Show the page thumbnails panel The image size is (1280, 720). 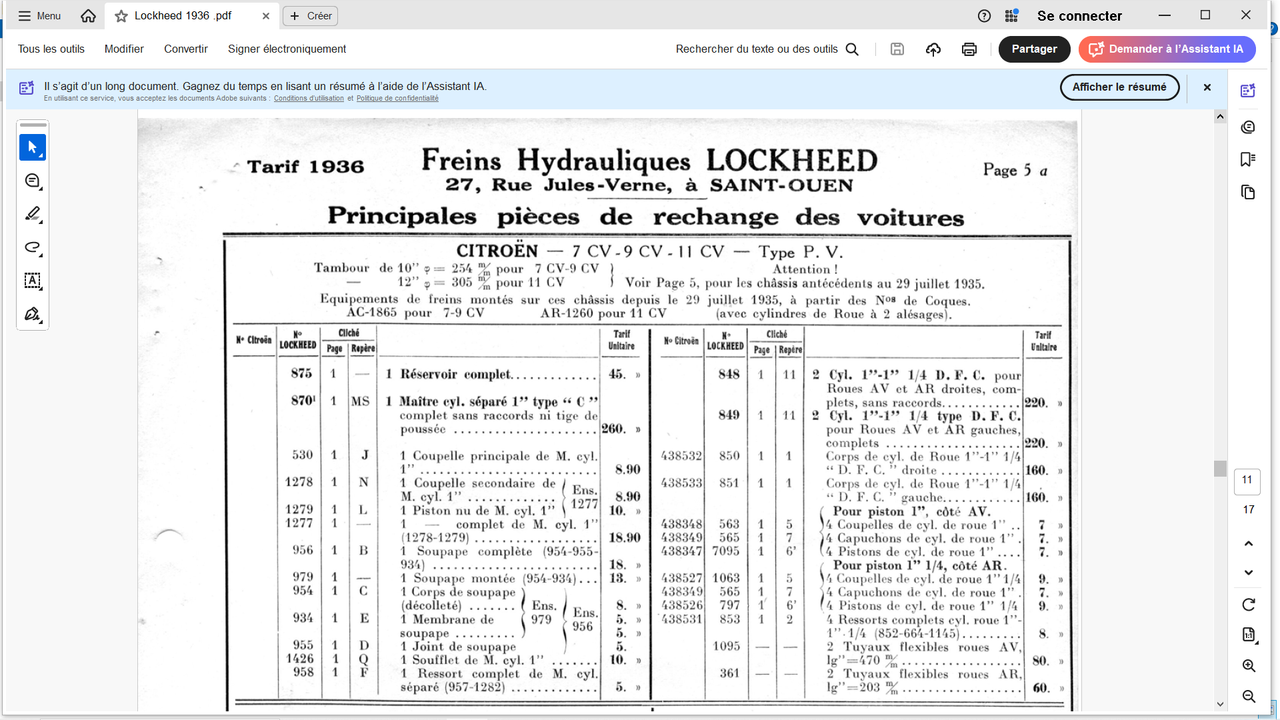1247,192
